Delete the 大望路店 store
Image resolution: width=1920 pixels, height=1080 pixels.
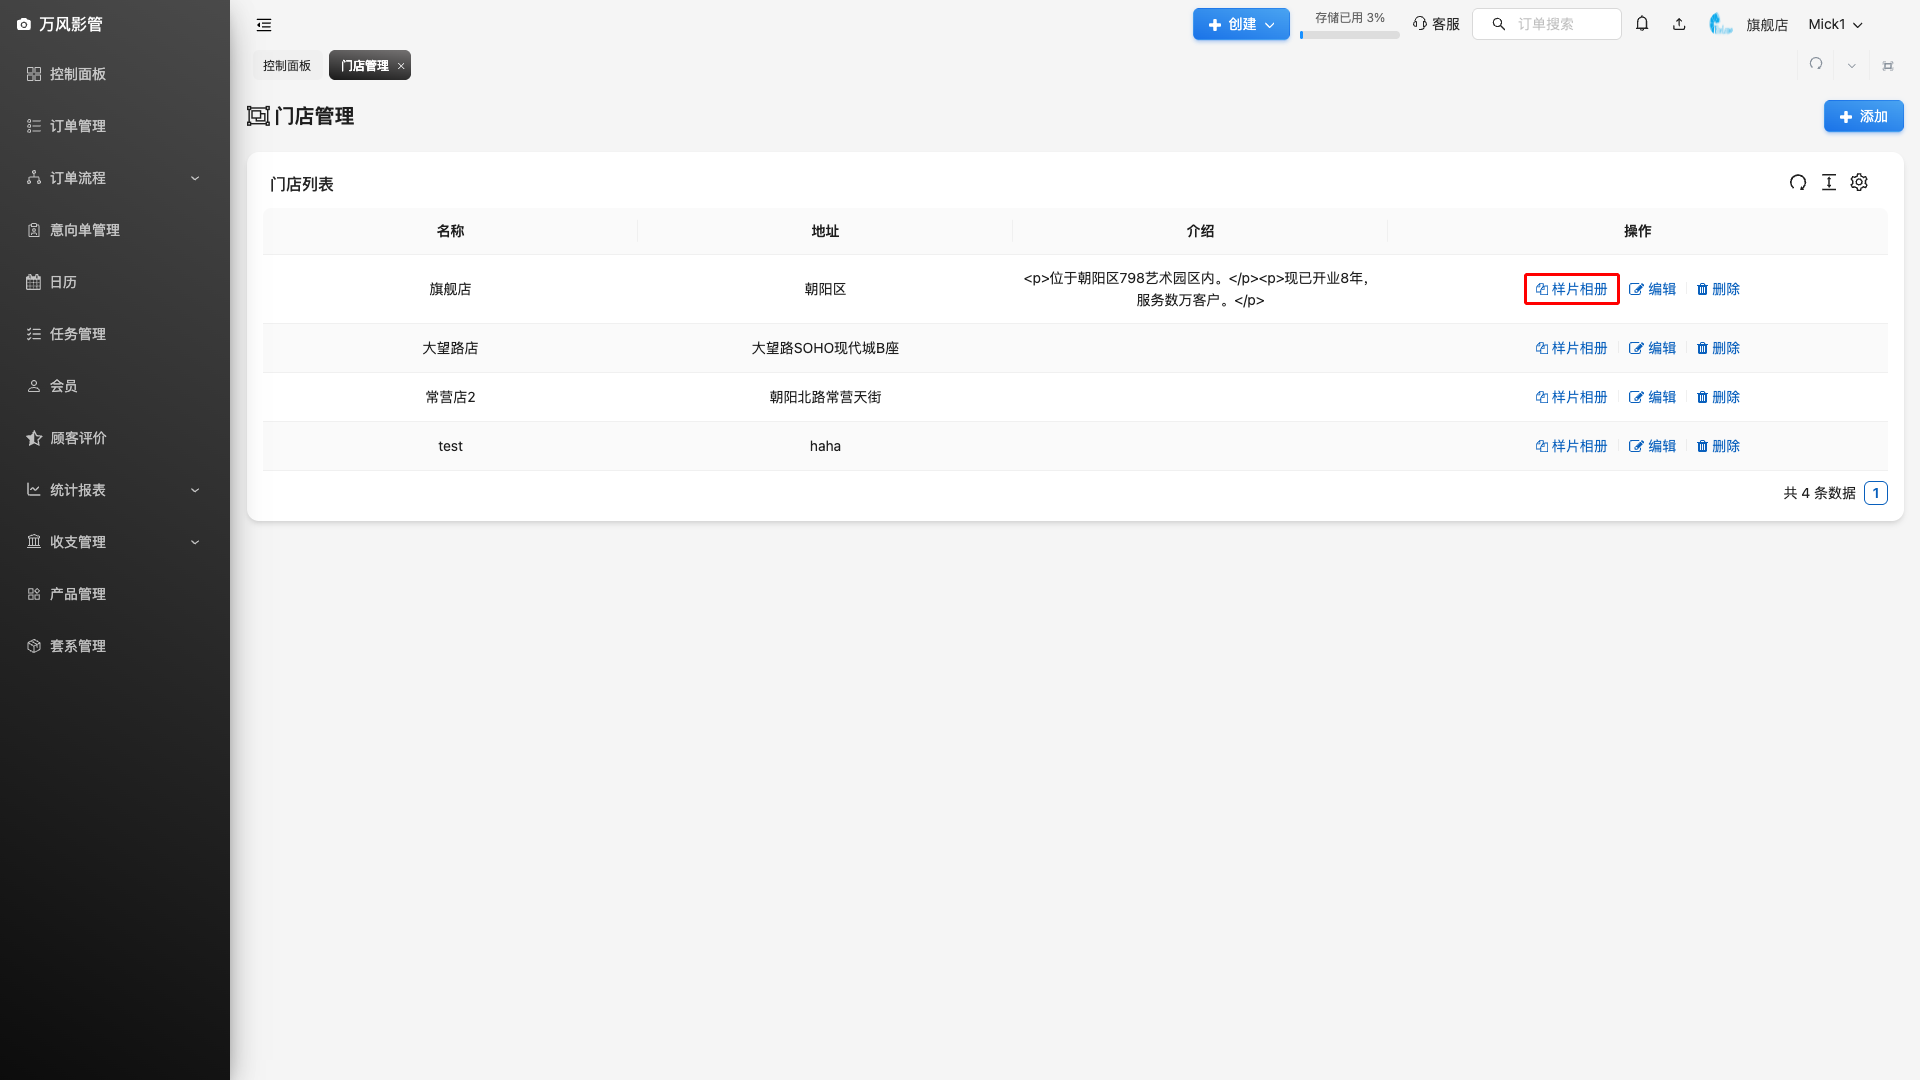coord(1718,348)
